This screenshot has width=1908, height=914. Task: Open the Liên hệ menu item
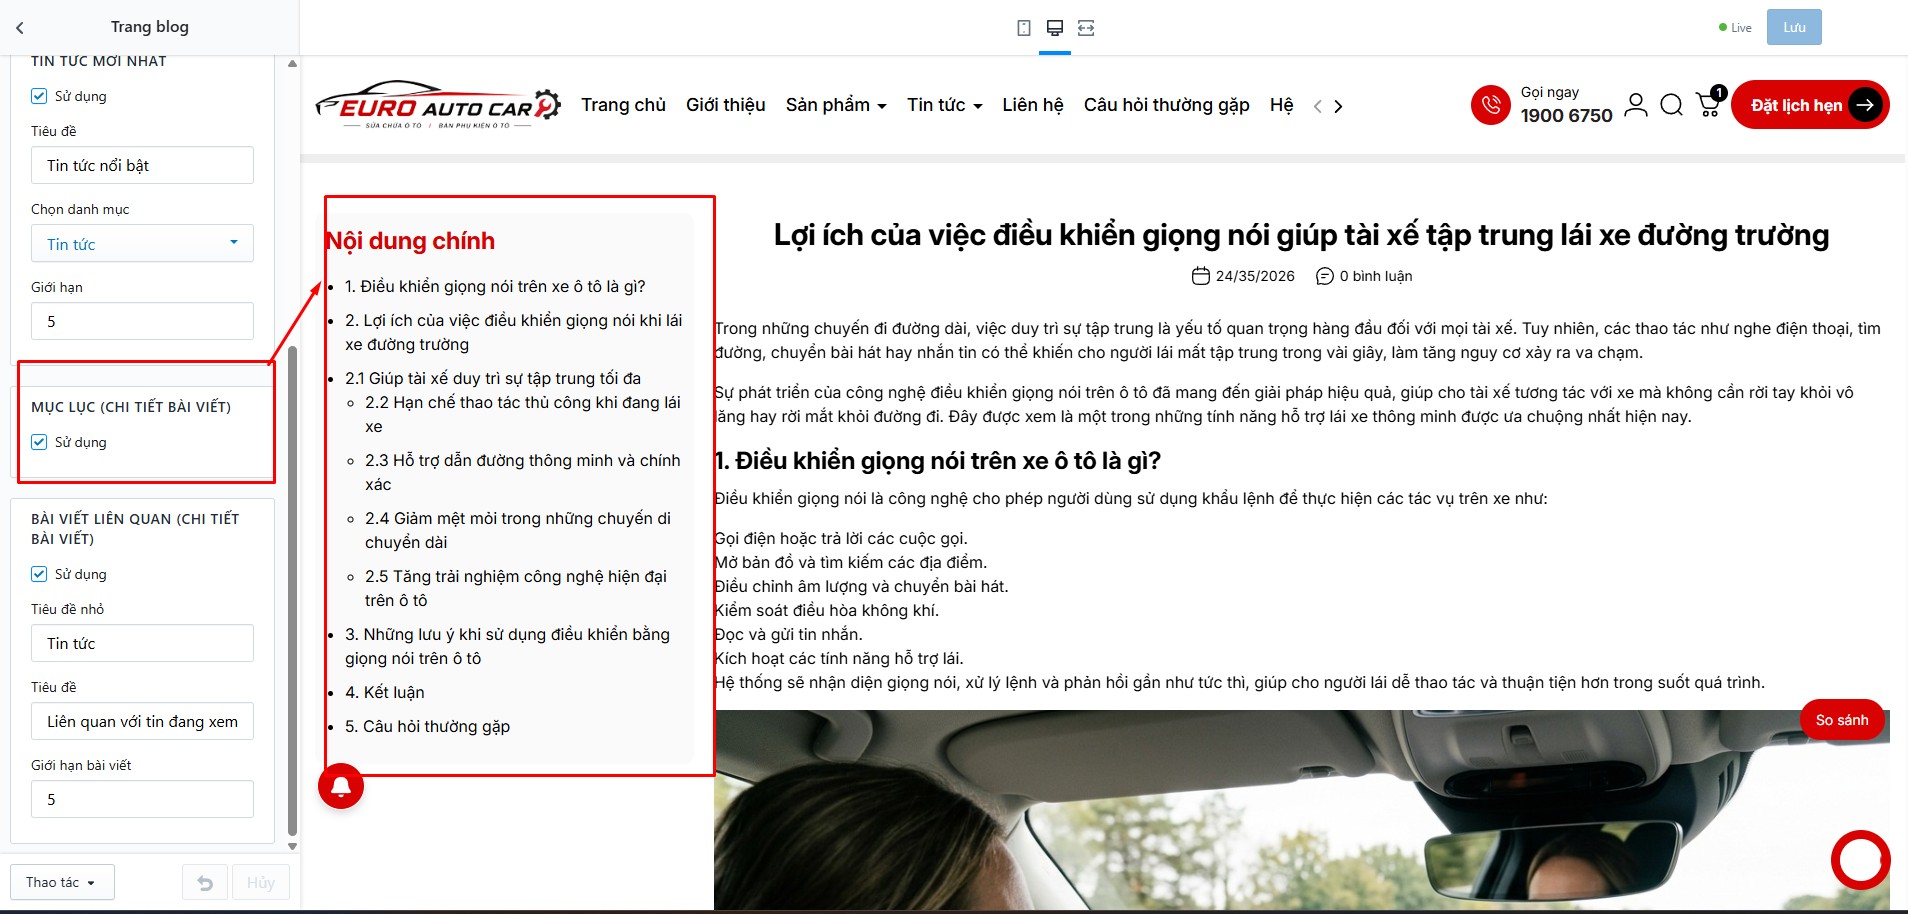point(1033,105)
